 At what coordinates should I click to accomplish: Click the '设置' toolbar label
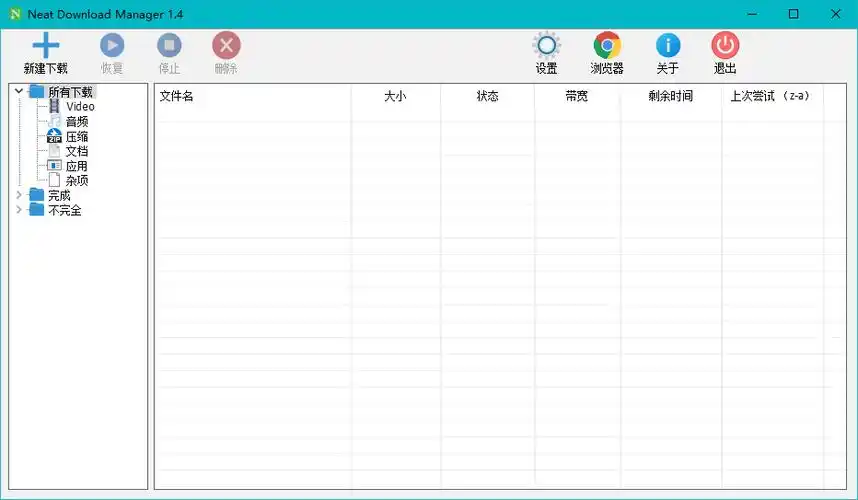click(547, 68)
